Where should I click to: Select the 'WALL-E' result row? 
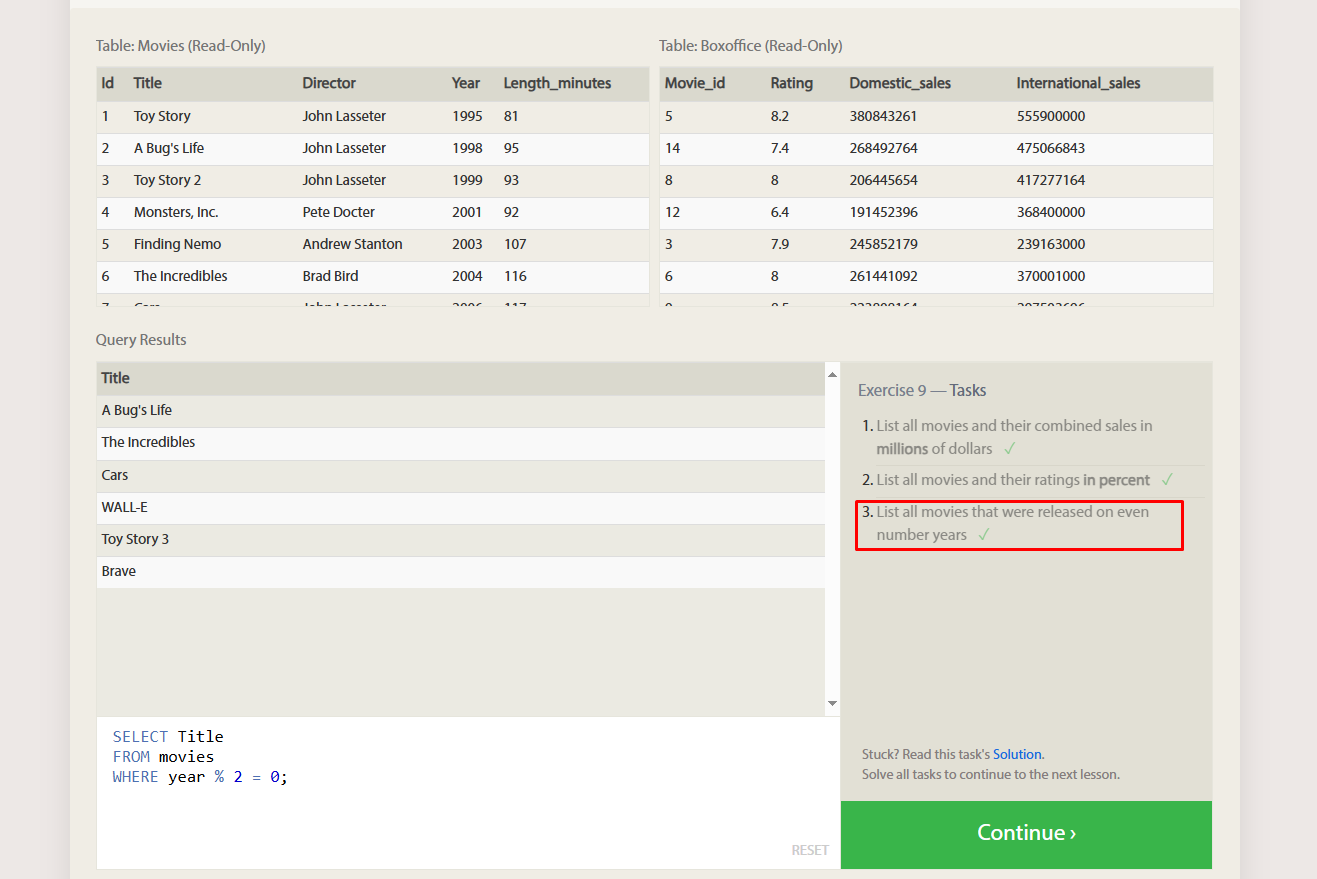(x=461, y=507)
